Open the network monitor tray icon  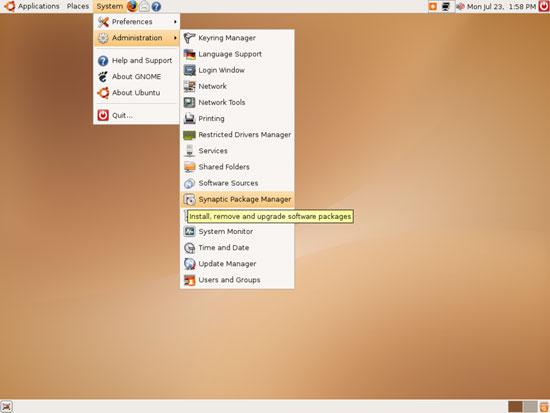(x=445, y=6)
